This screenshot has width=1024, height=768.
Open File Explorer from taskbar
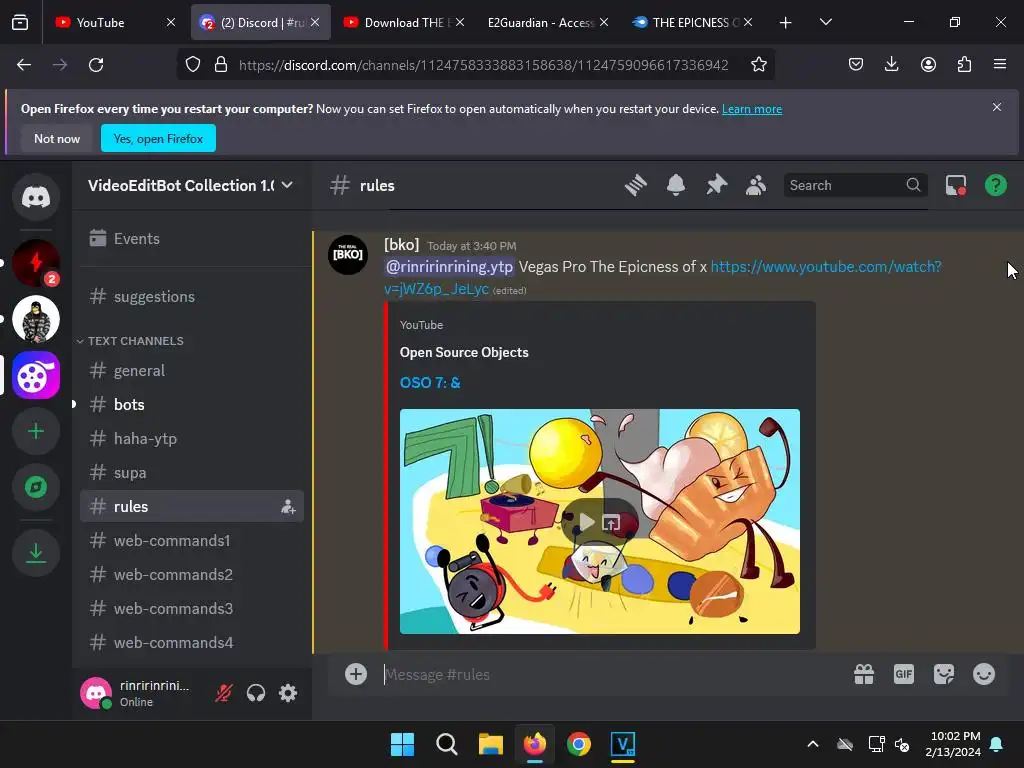(x=490, y=744)
